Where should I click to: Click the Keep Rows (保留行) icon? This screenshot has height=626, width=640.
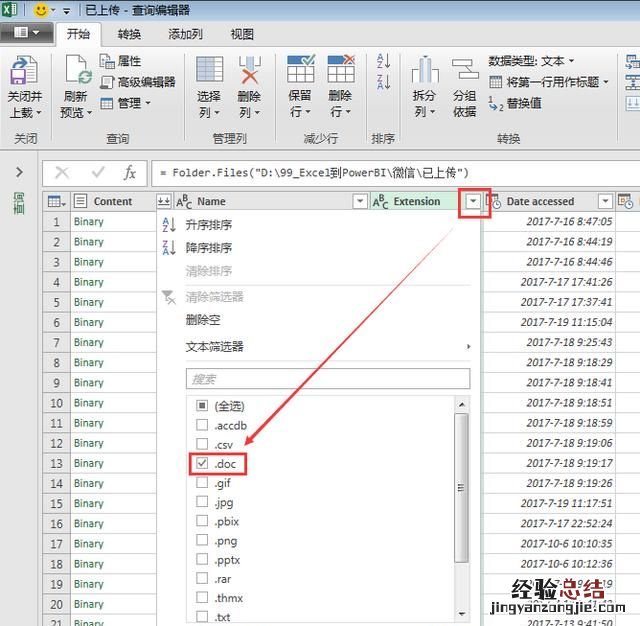click(x=301, y=69)
